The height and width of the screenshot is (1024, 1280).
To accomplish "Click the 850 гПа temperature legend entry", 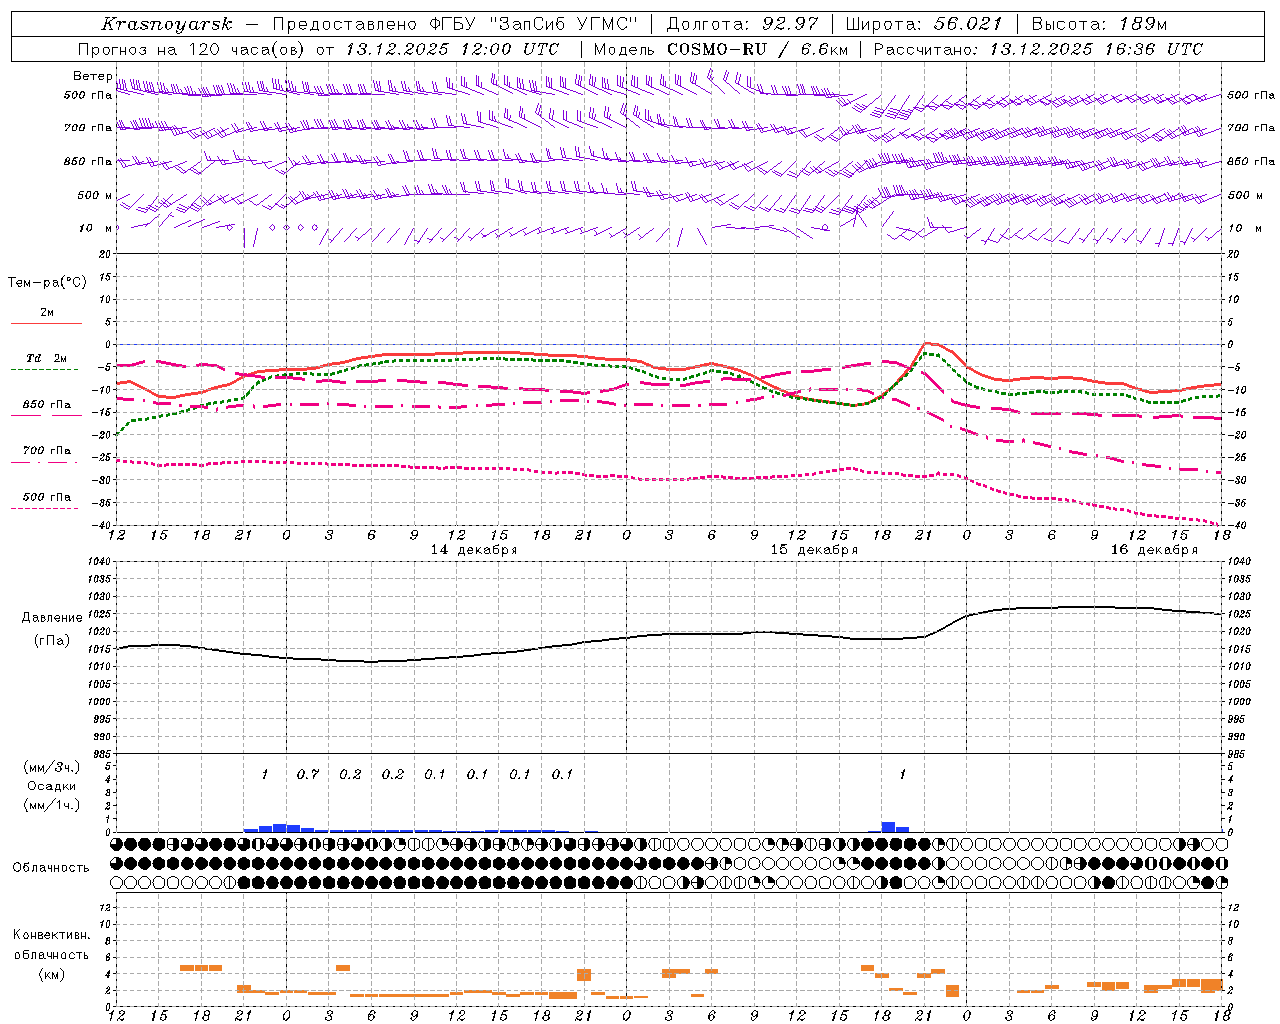I will (x=47, y=404).
